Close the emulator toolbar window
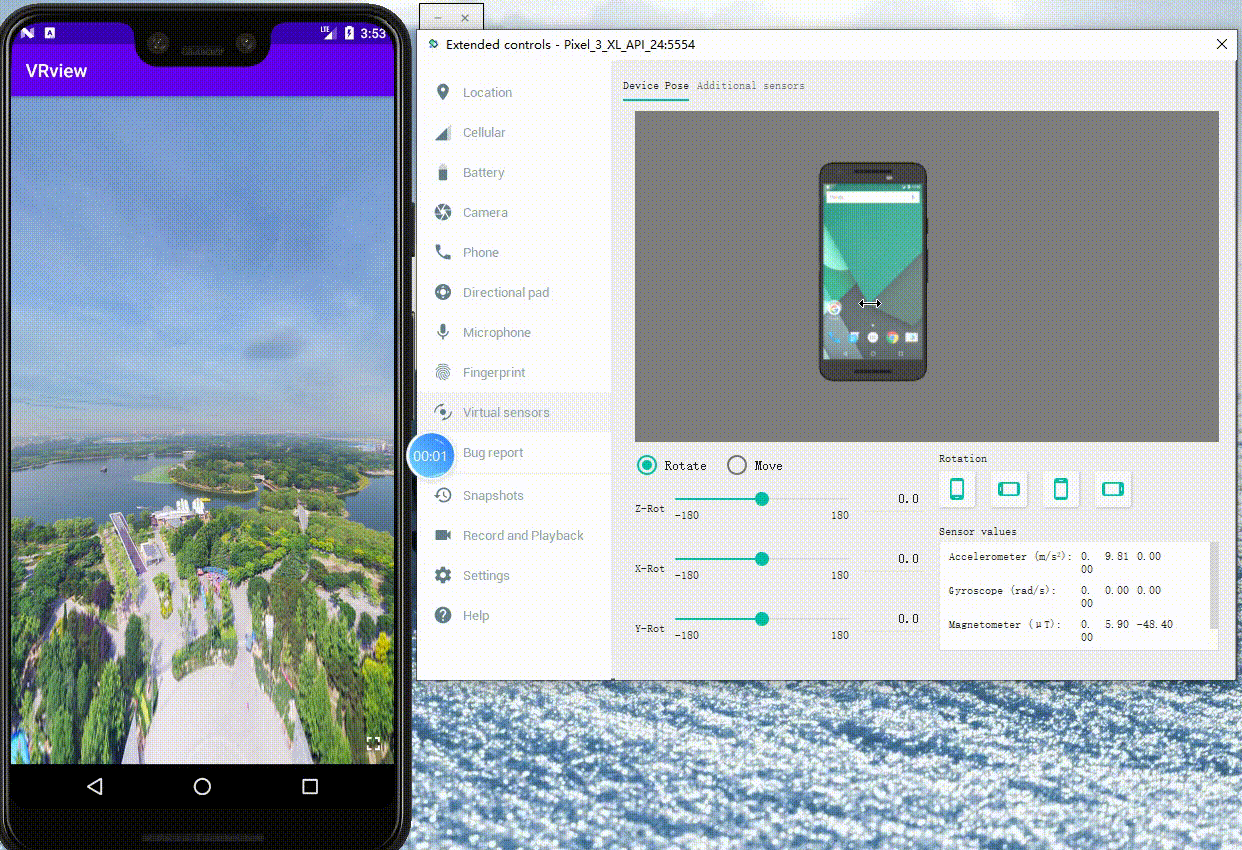This screenshot has width=1242, height=850. click(465, 18)
